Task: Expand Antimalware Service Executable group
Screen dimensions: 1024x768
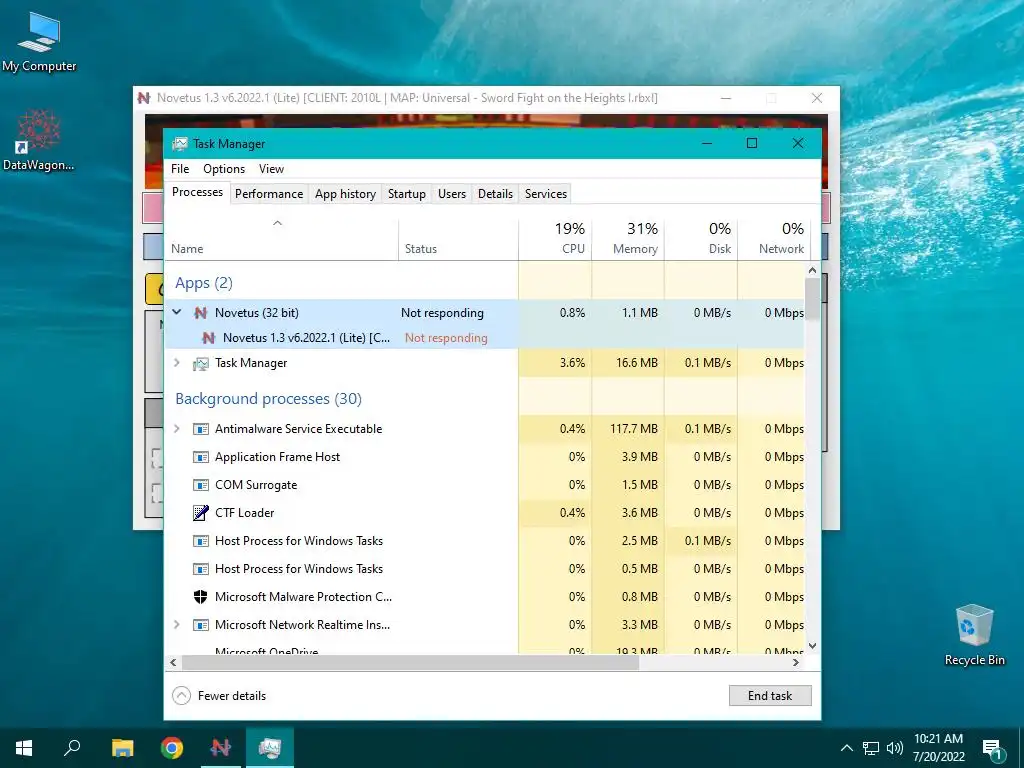Action: (x=176, y=428)
